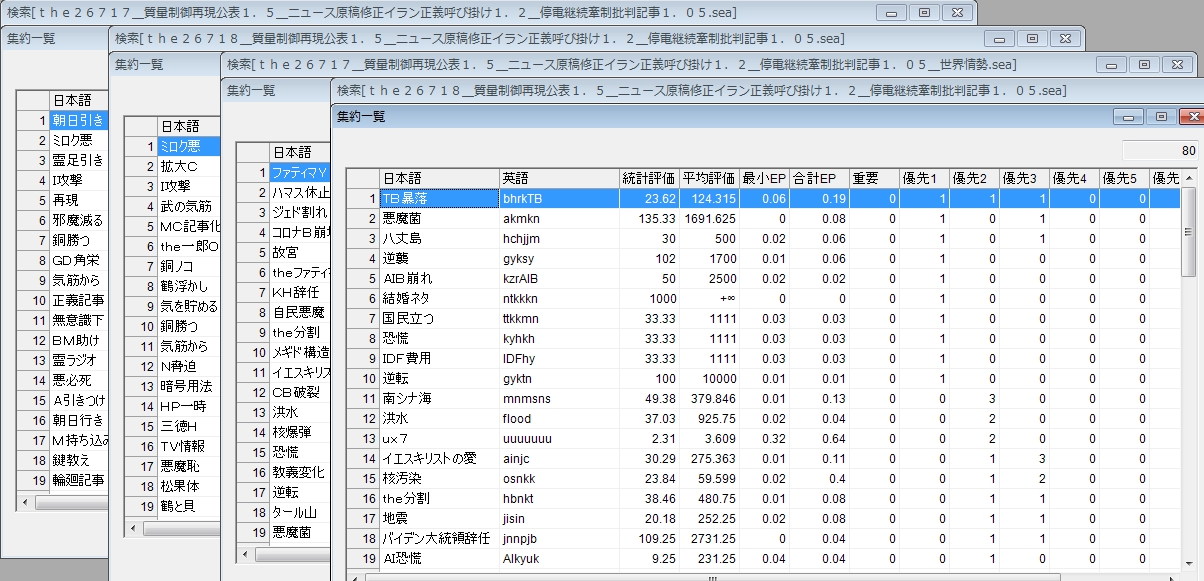Select the 逆襲 cell
The image size is (1204, 581).
[439, 258]
